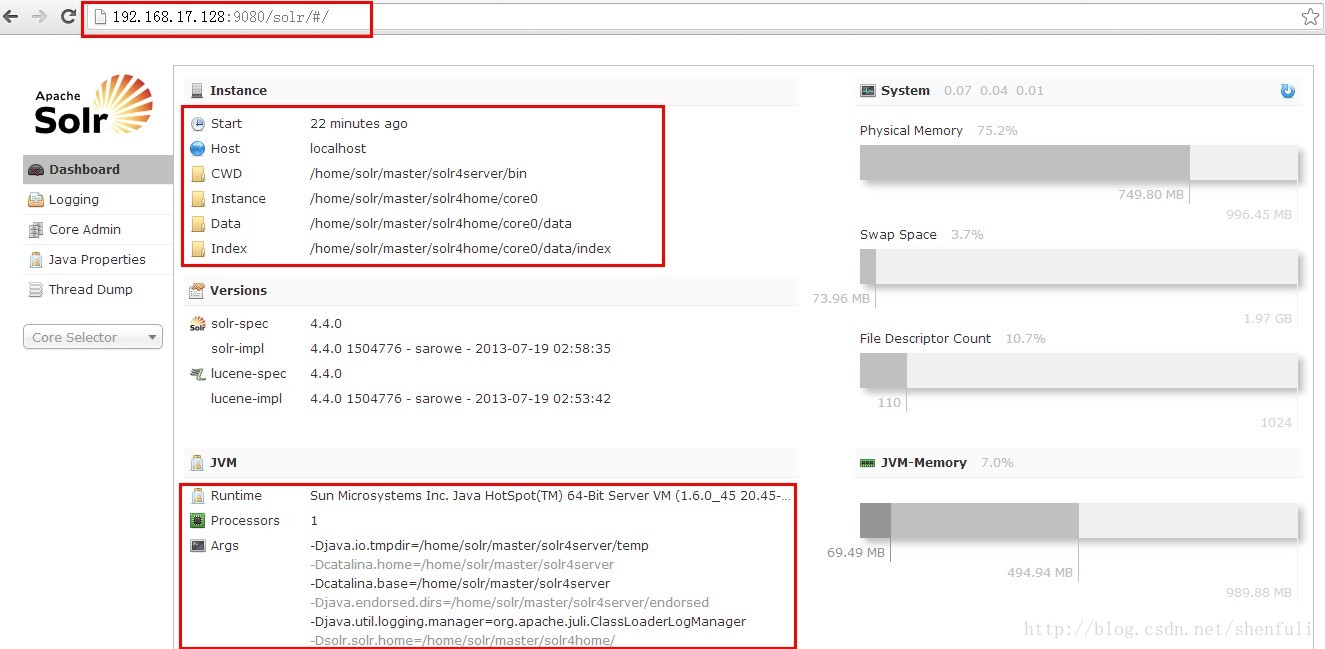The width and height of the screenshot is (1325, 649).
Task: Click the Instance section server icon
Action: pos(197,90)
